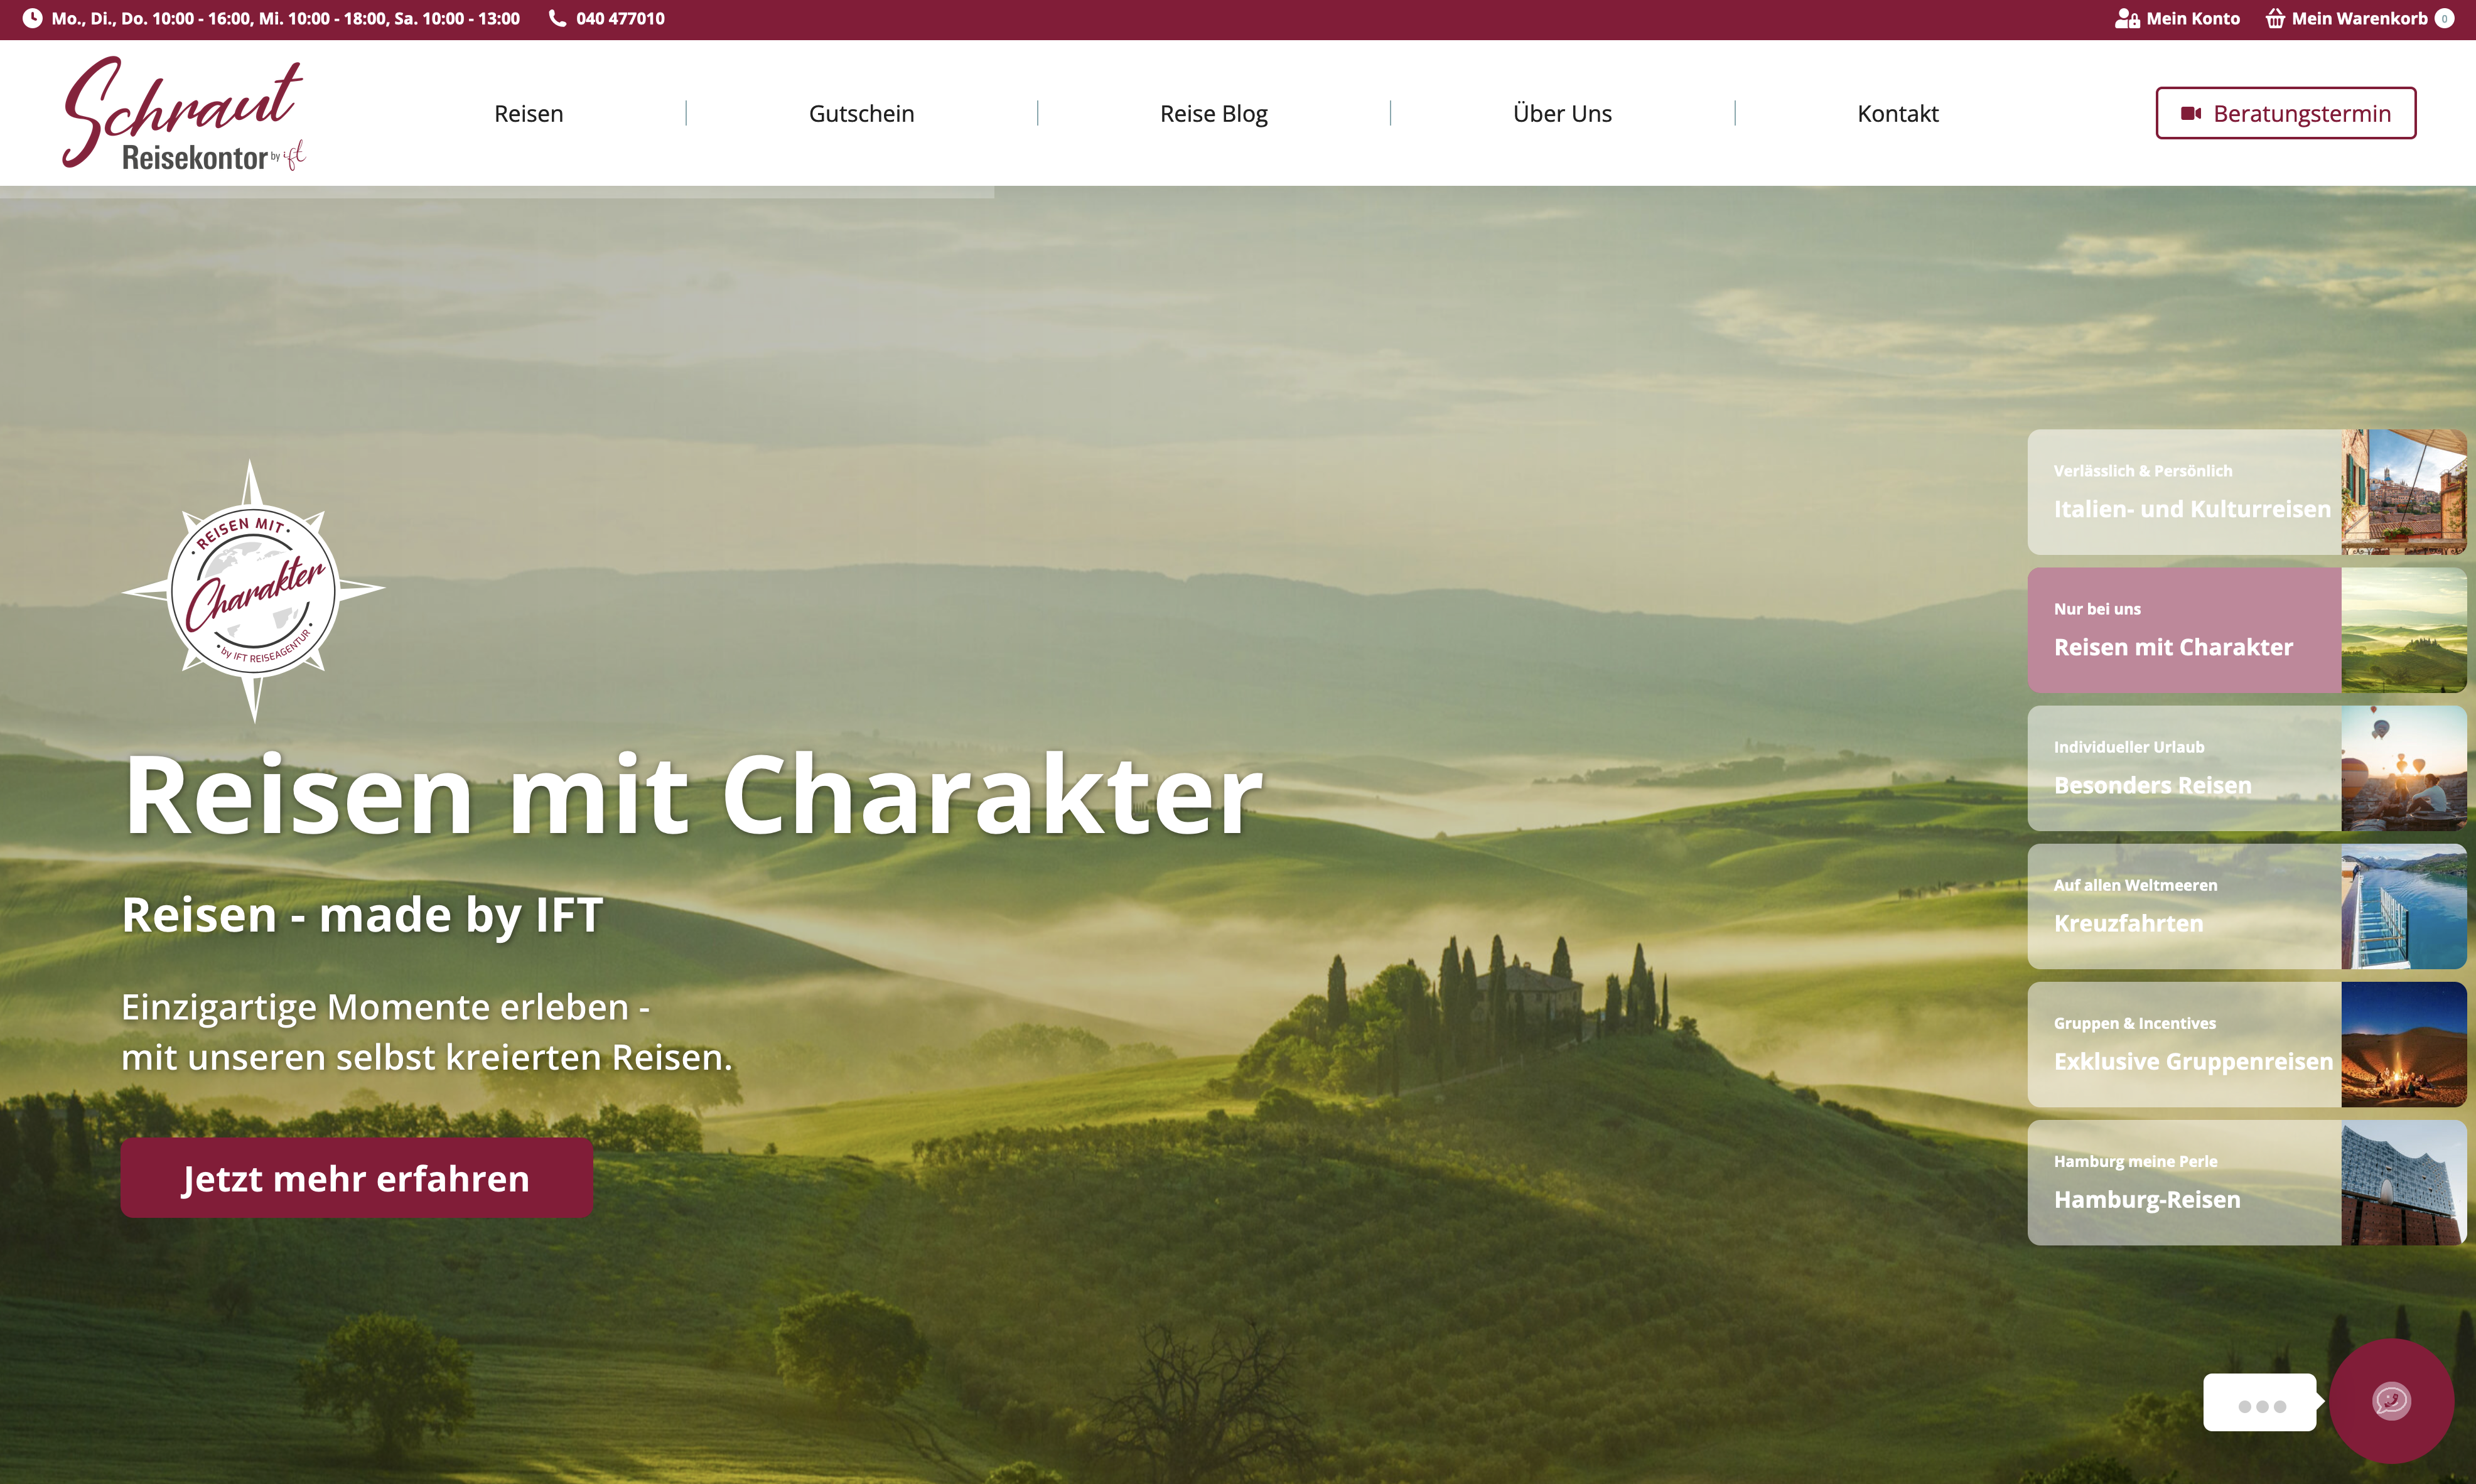Select the Kreuzfahrten slide card
The height and width of the screenshot is (1484, 2476).
click(2247, 906)
